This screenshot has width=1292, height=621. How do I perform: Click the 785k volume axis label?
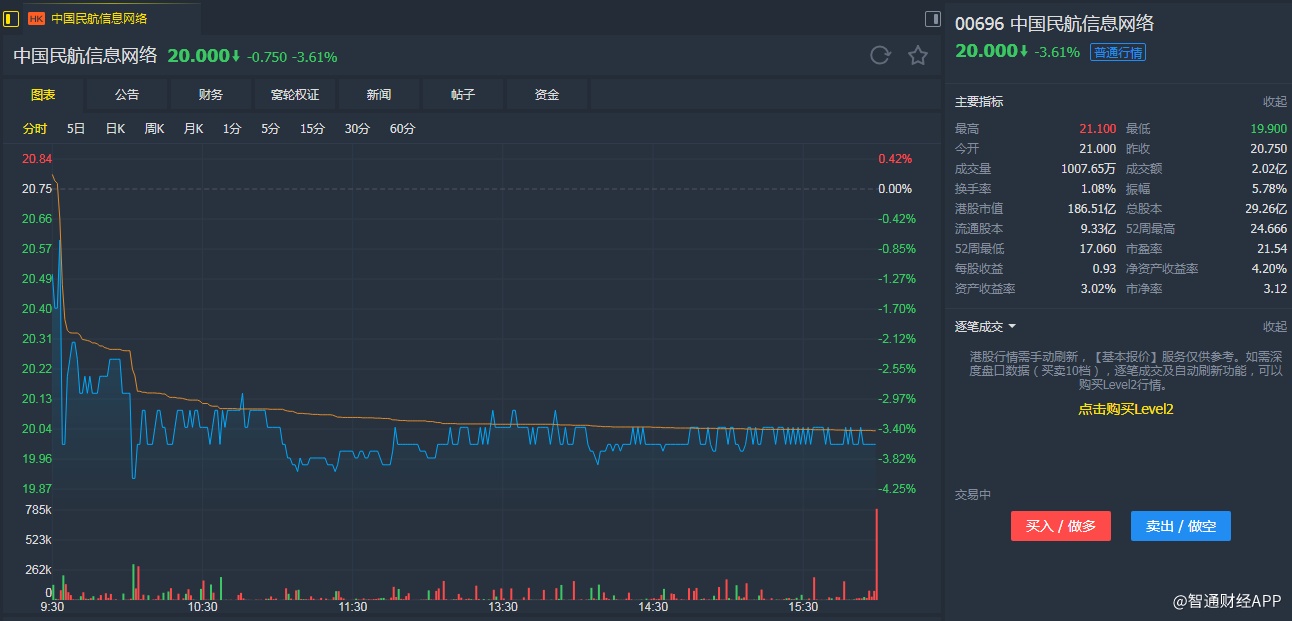point(39,510)
